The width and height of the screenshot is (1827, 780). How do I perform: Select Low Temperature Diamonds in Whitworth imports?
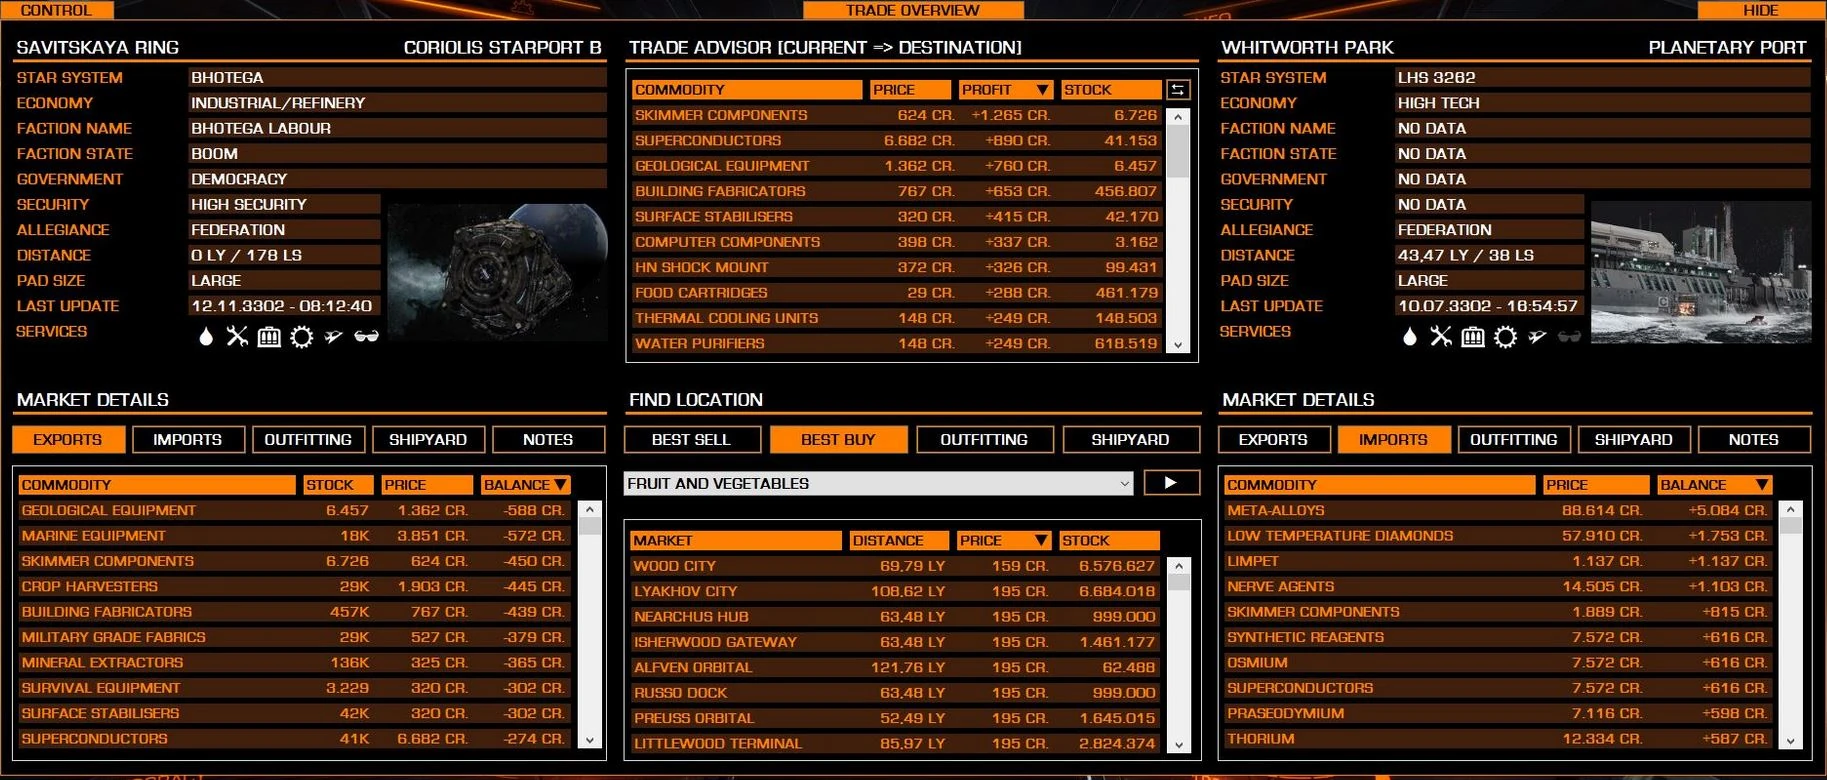[1498, 536]
